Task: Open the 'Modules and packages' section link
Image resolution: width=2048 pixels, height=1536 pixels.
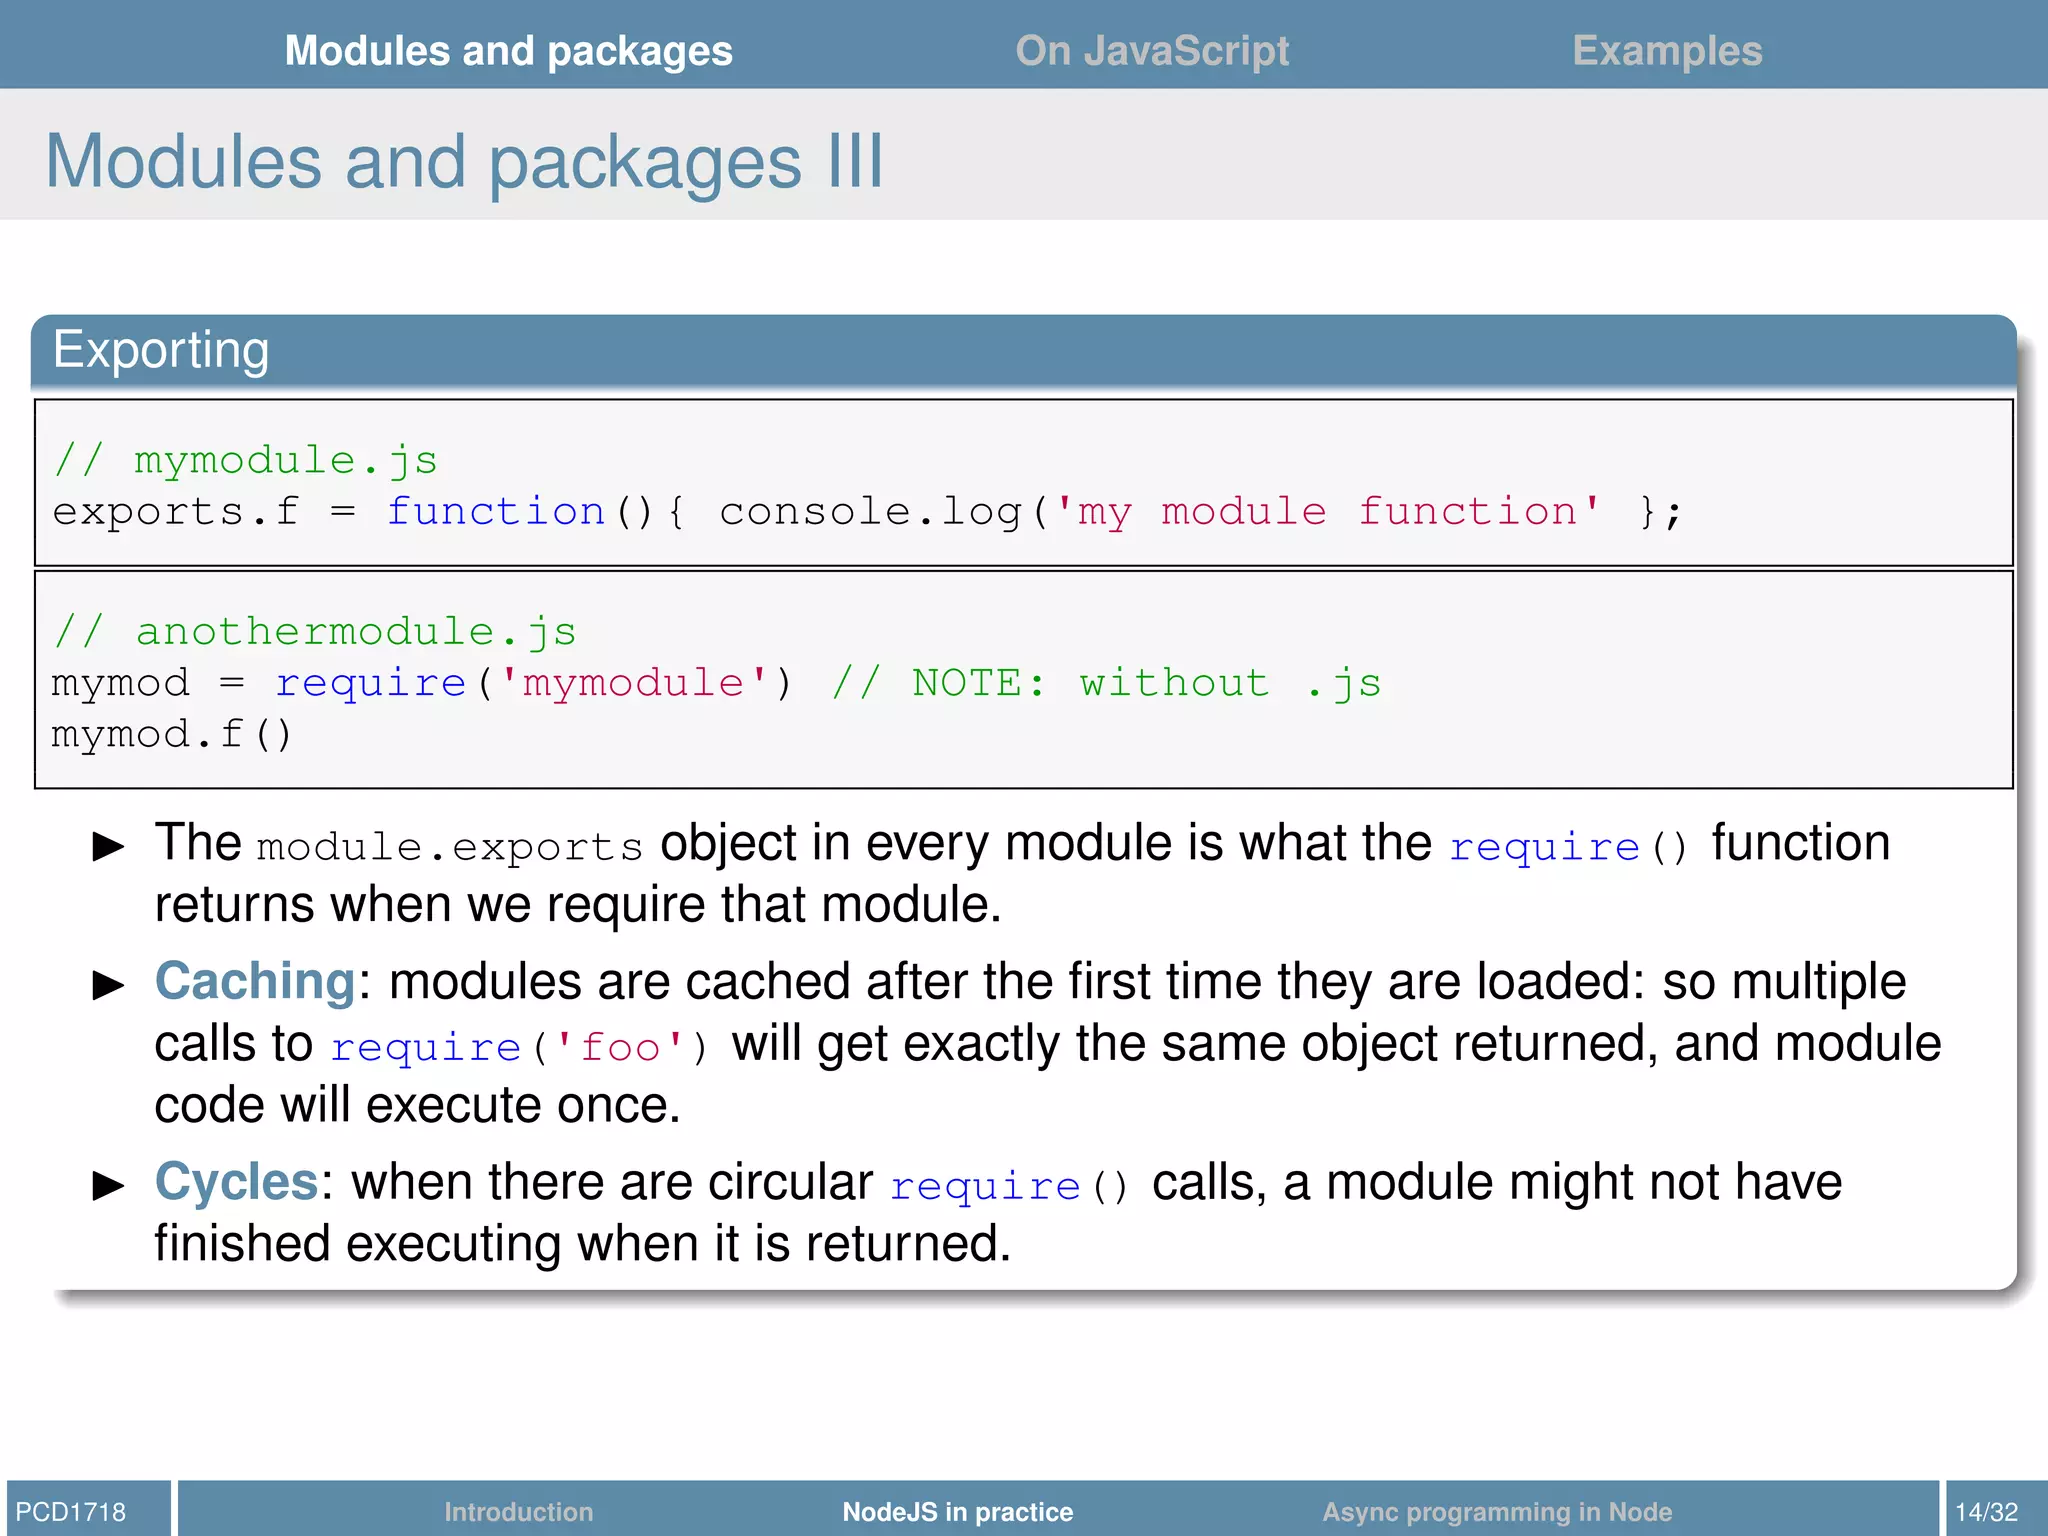Action: (x=508, y=51)
